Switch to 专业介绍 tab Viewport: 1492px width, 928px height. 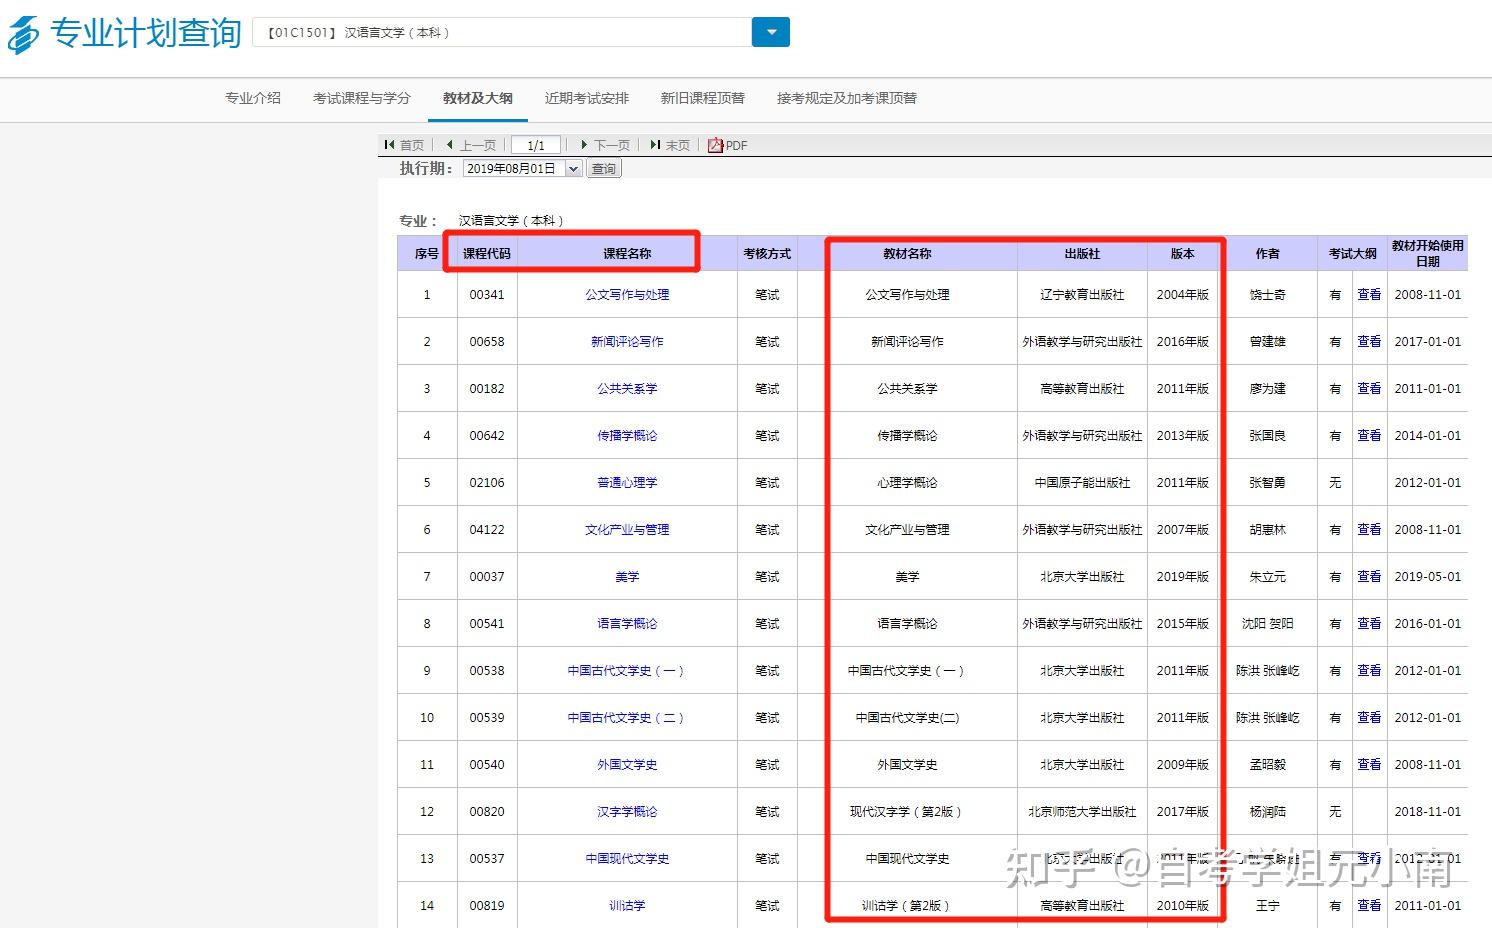pyautogui.click(x=253, y=98)
